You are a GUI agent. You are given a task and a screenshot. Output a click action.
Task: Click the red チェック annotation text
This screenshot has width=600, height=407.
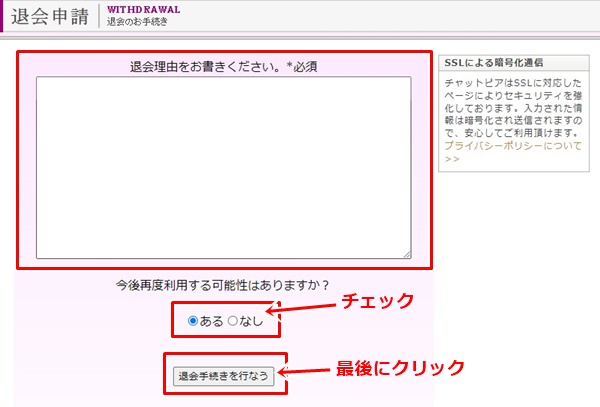[x=377, y=301]
